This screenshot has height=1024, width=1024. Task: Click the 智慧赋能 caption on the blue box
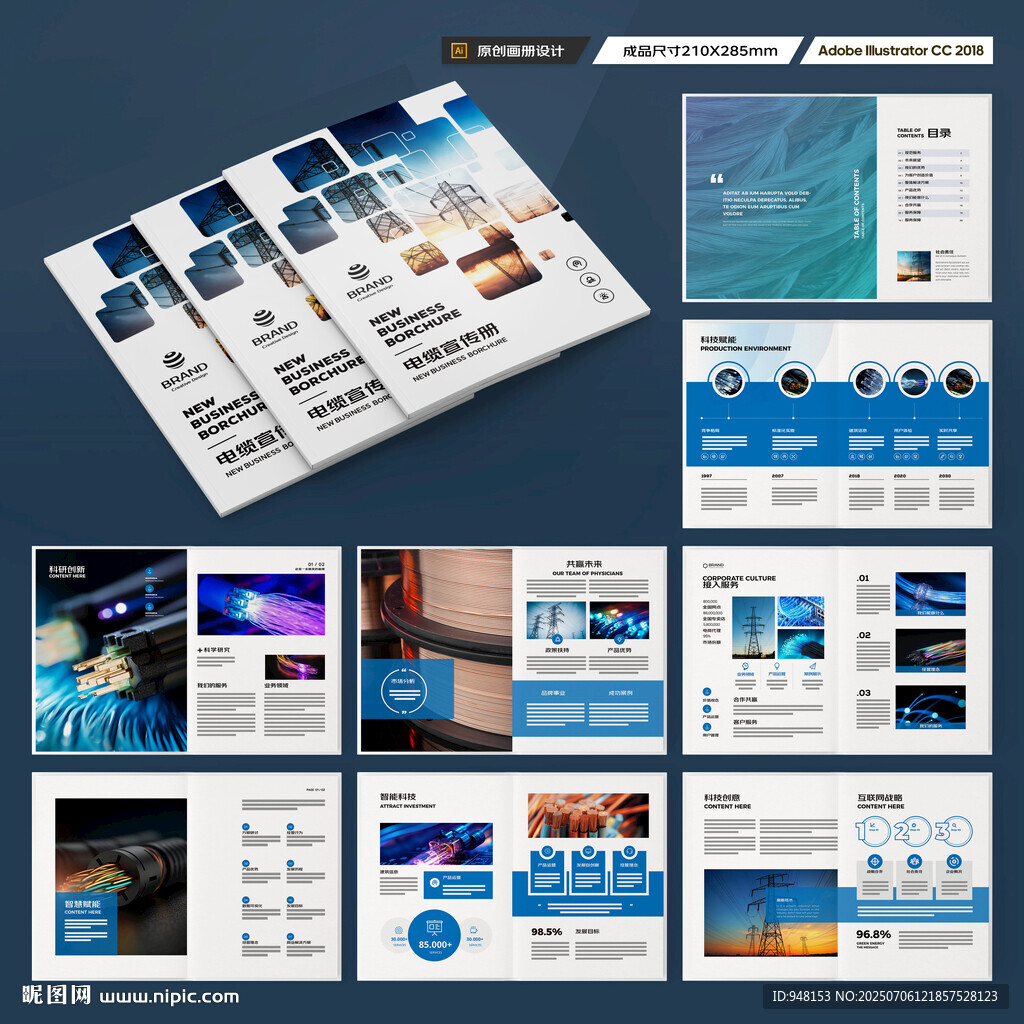click(x=82, y=904)
